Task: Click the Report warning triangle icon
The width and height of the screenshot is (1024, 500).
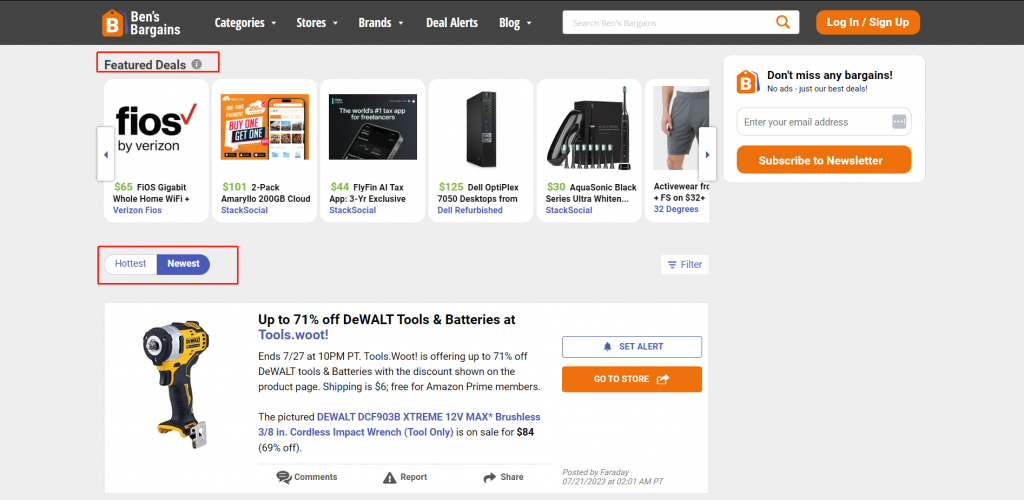Action: pyautogui.click(x=390, y=477)
